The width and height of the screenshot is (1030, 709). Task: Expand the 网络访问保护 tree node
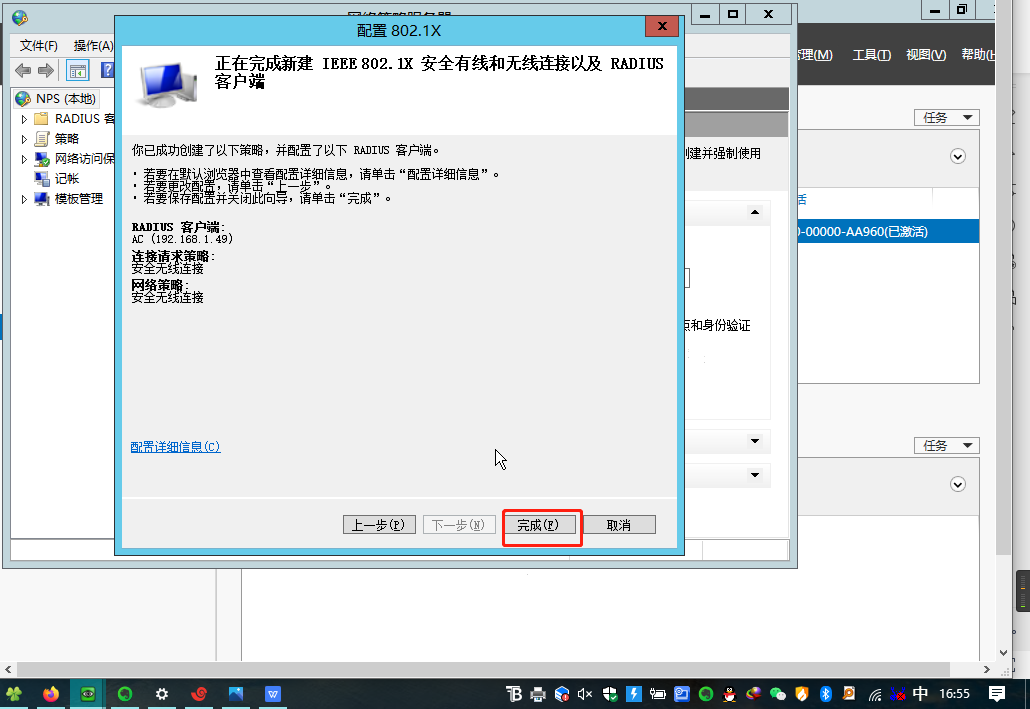pyautogui.click(x=24, y=159)
